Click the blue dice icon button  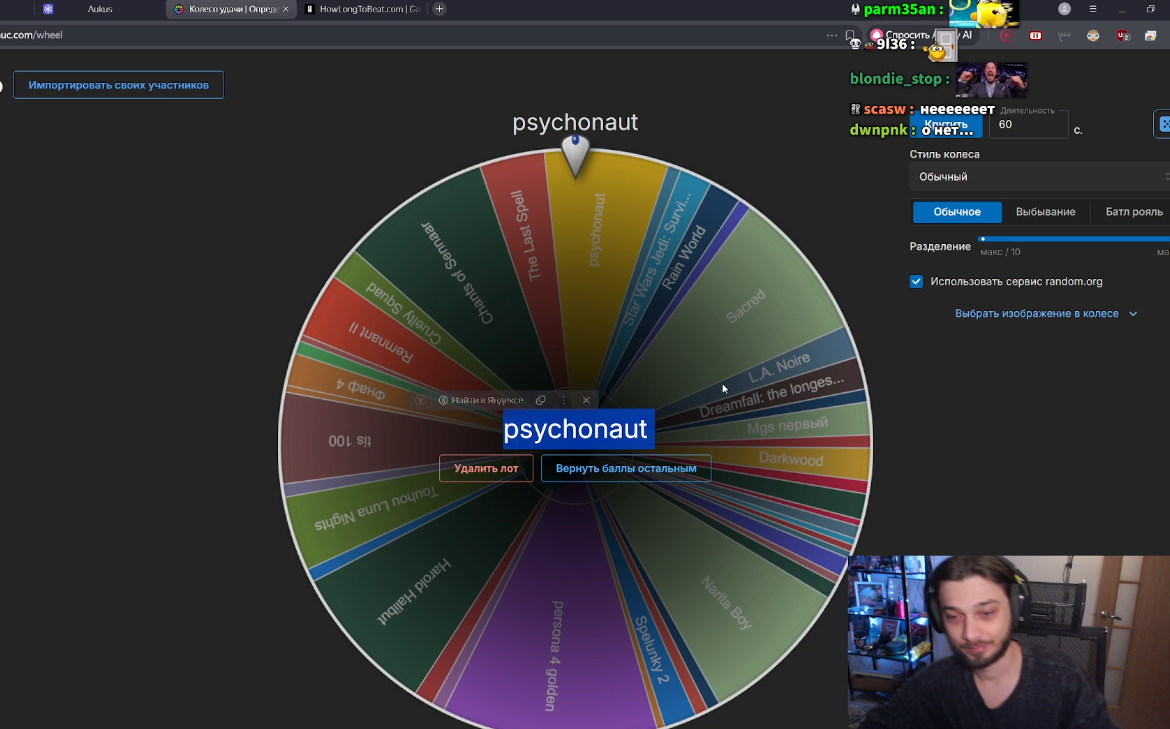pos(1163,124)
